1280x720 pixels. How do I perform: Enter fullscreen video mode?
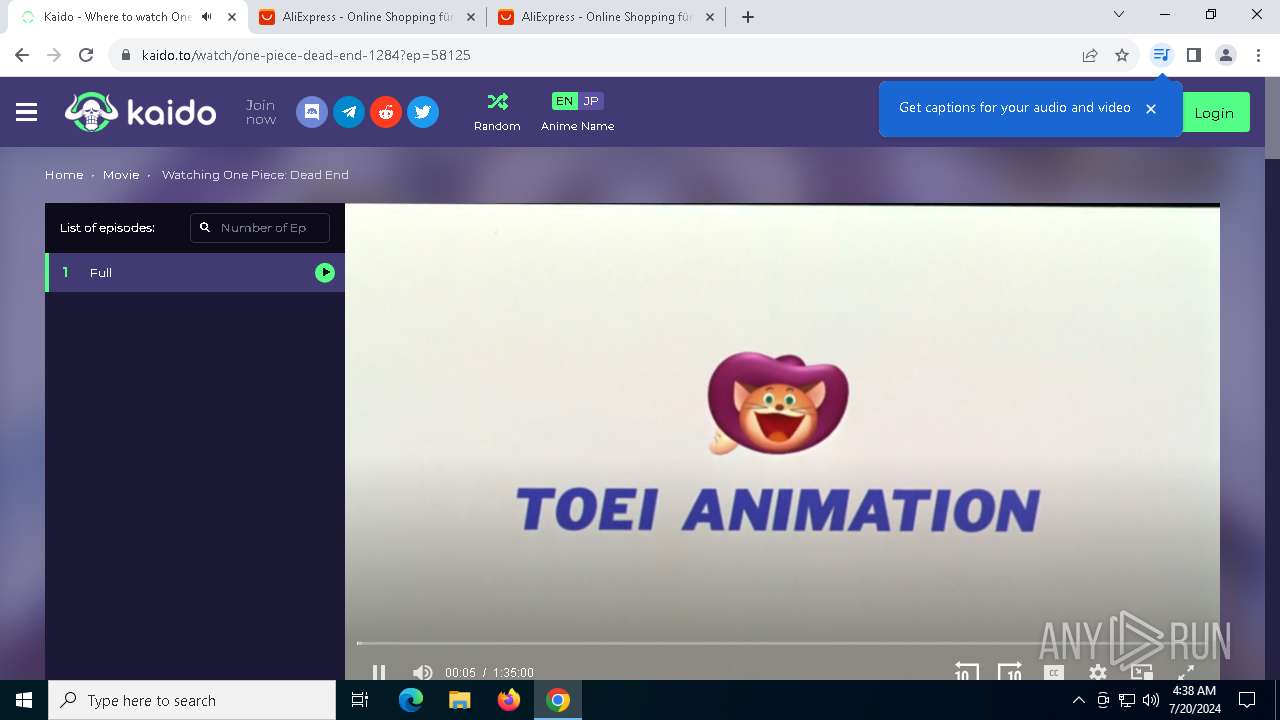tap(1186, 673)
